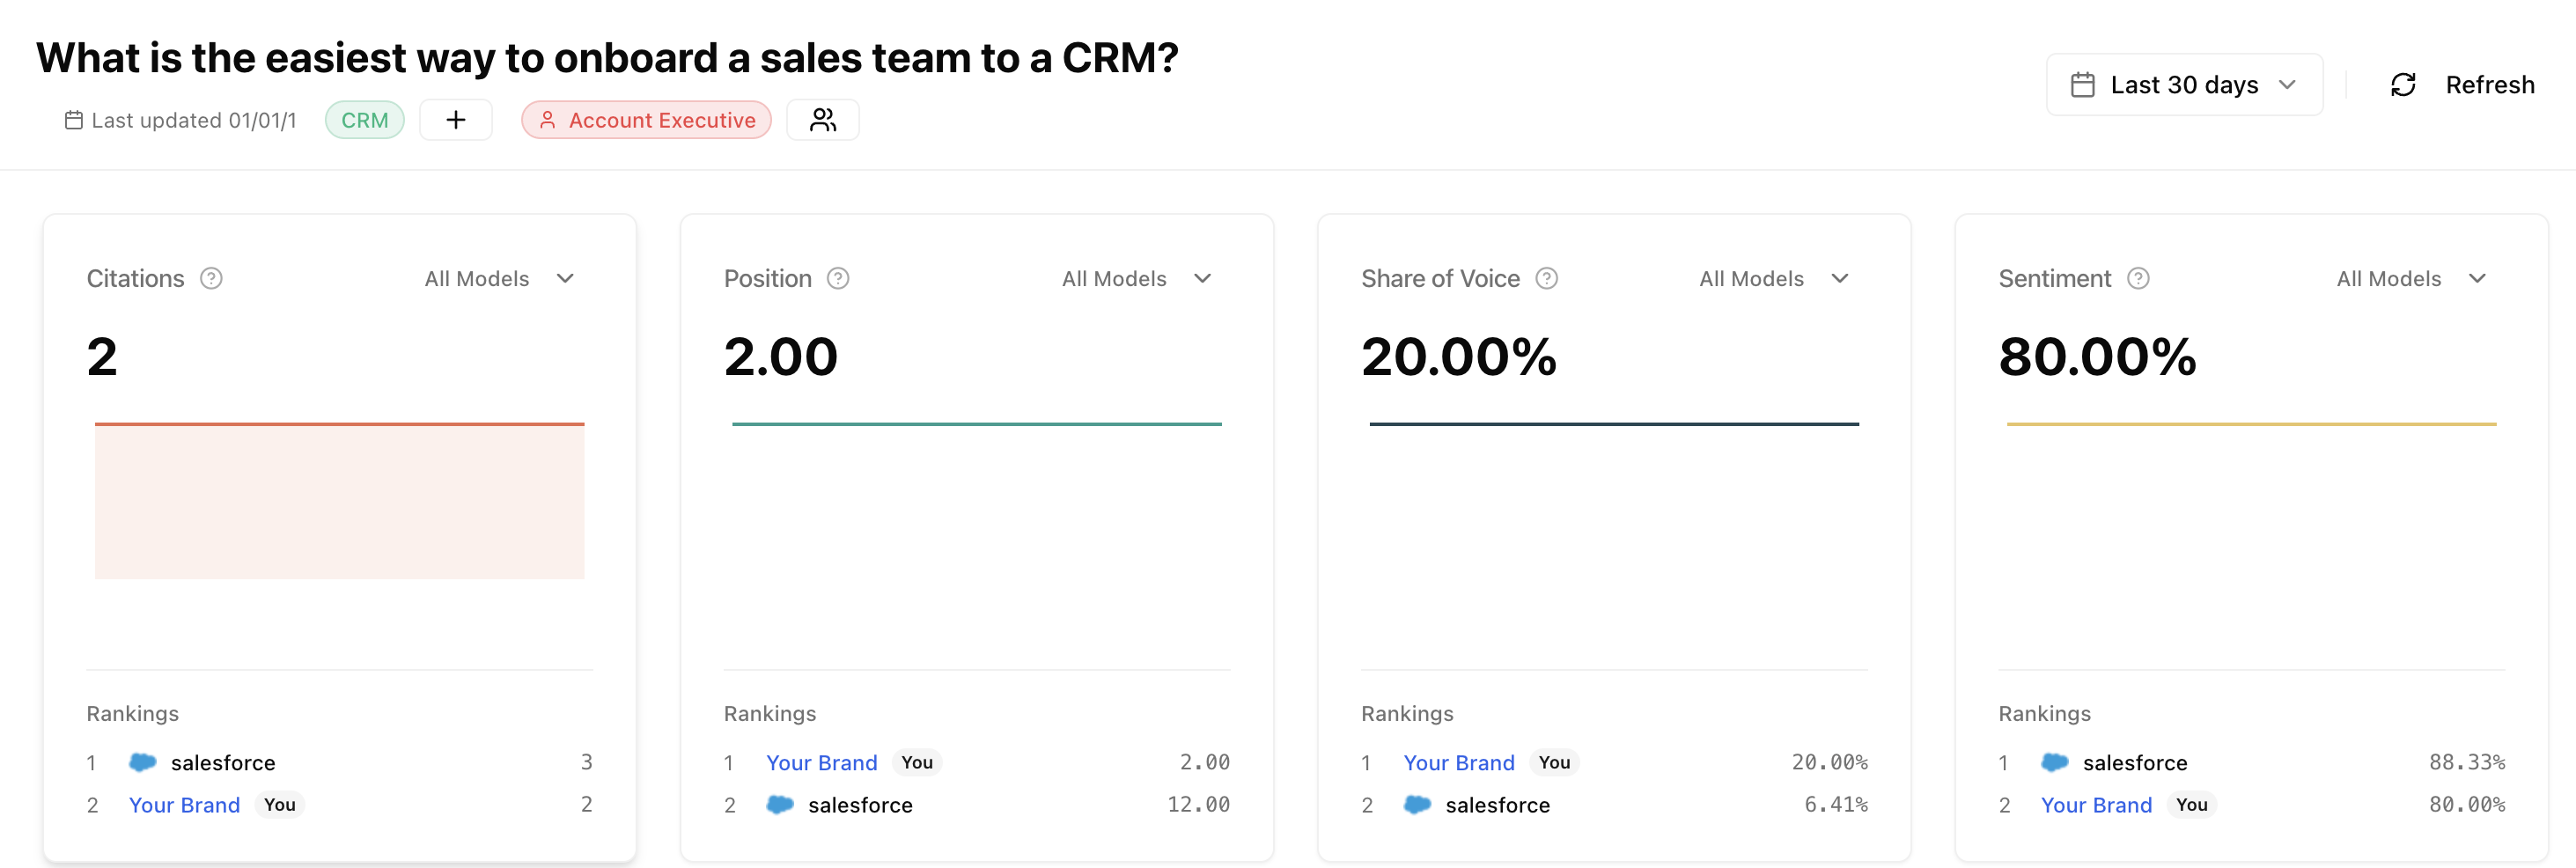Open the Position help tooltip icon

(839, 279)
